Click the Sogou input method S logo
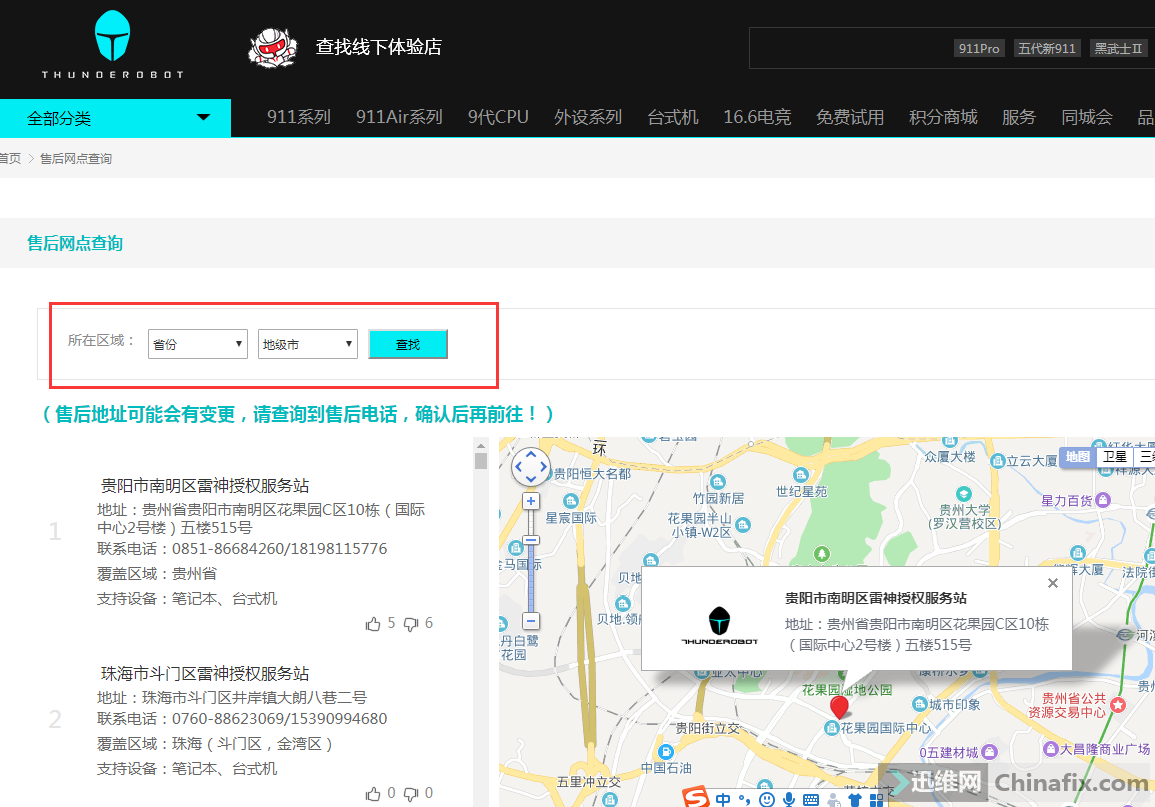The width and height of the screenshot is (1155, 807). click(695, 797)
